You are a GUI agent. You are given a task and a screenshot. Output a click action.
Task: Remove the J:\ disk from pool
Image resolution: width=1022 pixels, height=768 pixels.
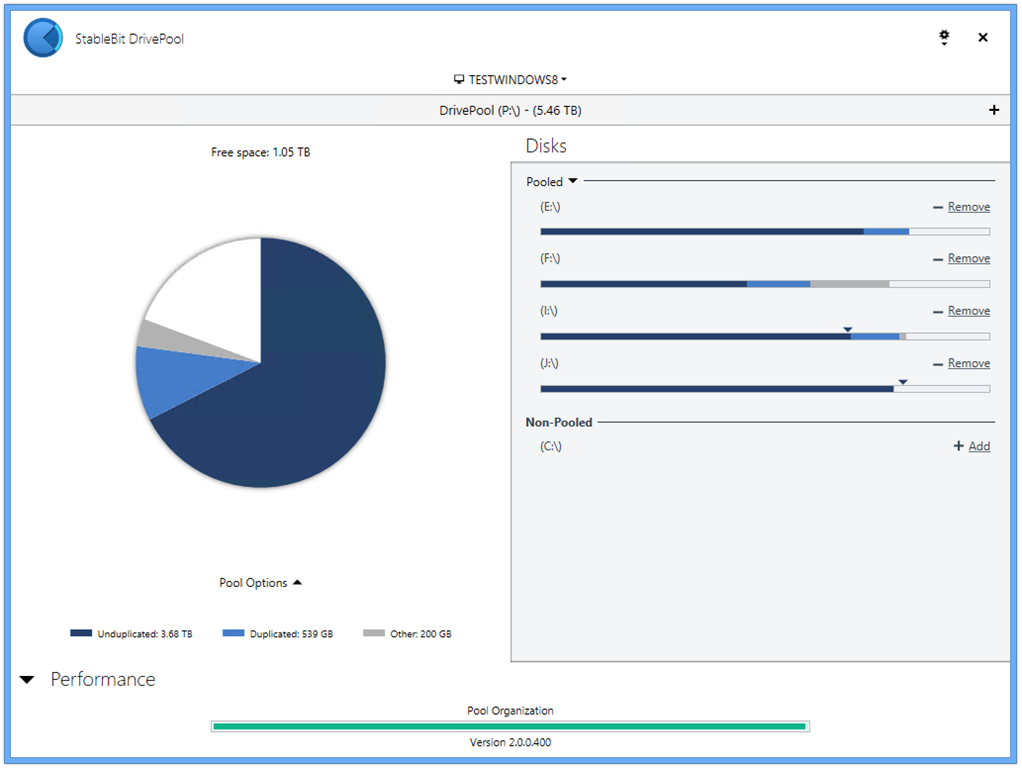(969, 363)
